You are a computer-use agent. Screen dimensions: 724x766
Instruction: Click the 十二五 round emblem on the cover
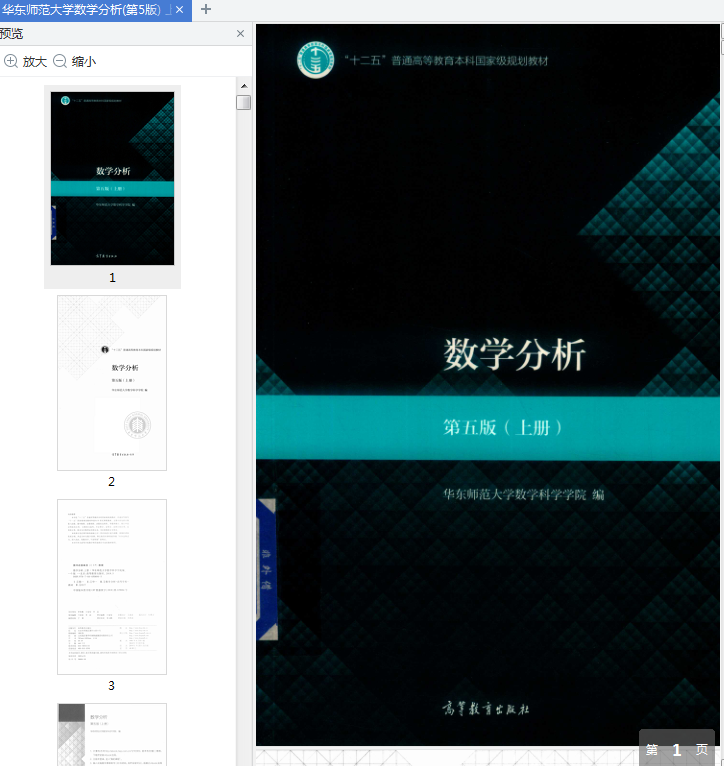tap(316, 60)
